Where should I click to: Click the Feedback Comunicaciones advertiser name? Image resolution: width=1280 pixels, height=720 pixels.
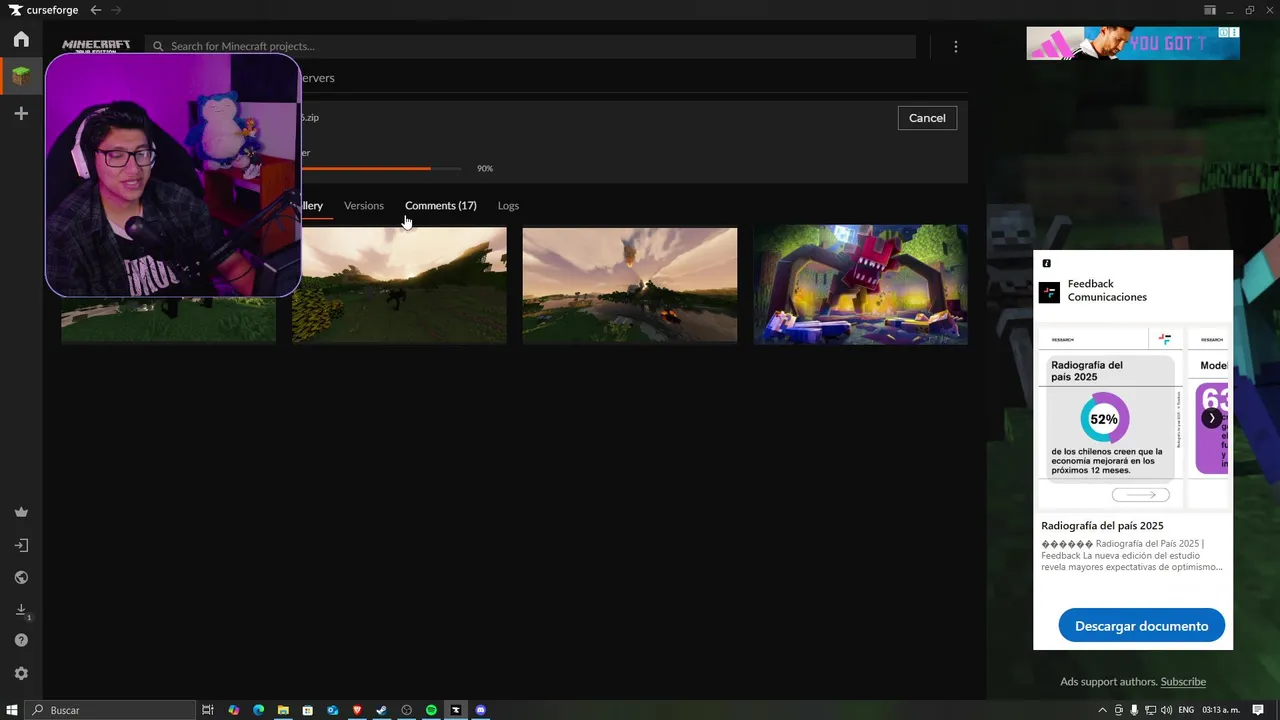click(x=1107, y=290)
